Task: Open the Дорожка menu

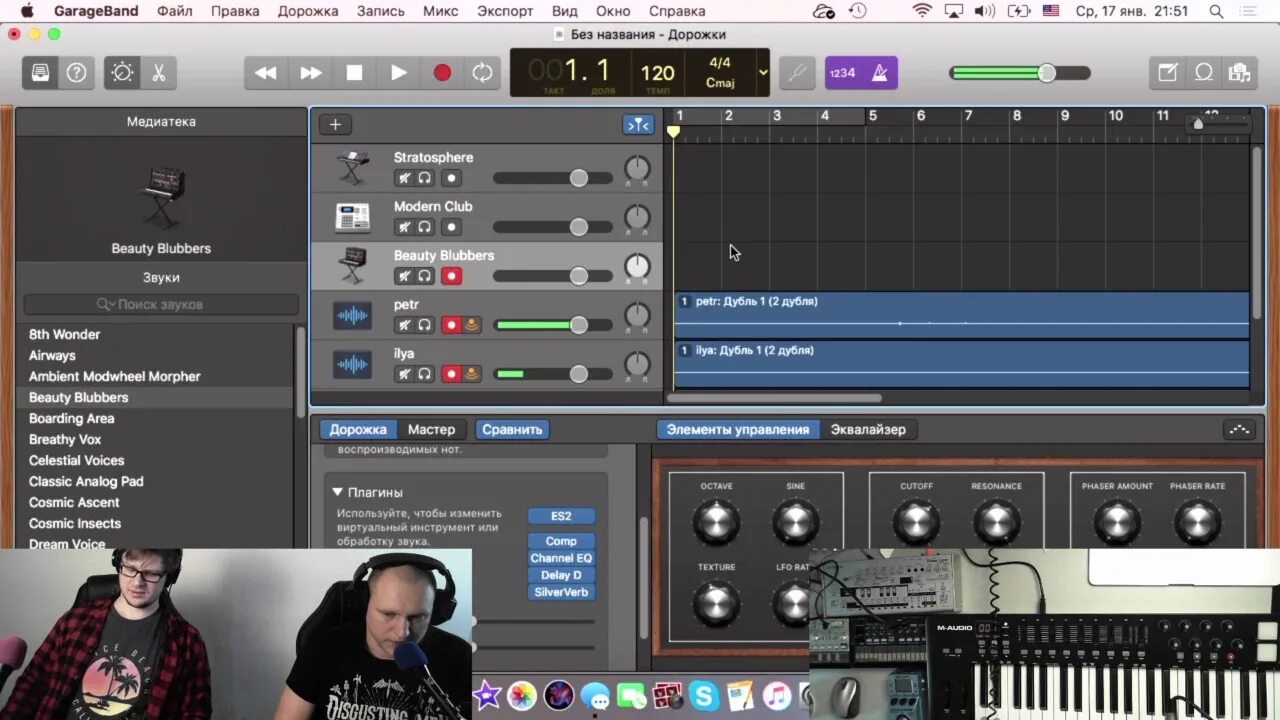Action: pos(308,11)
